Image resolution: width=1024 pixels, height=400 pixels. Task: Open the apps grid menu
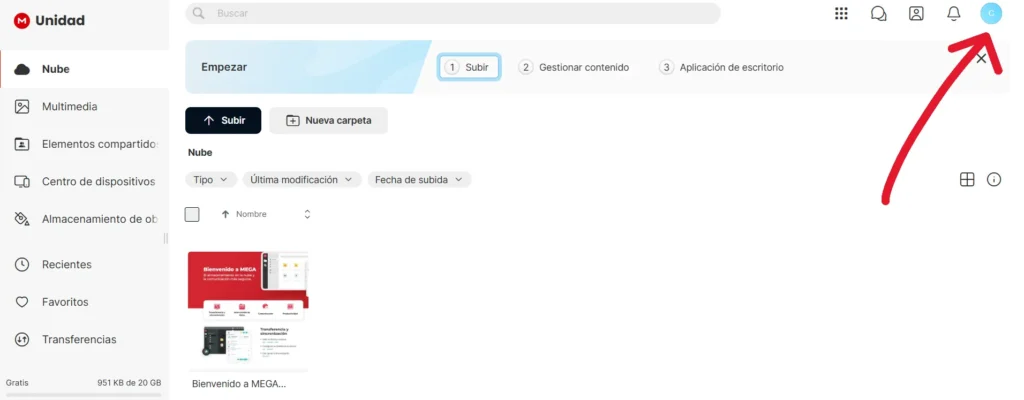[x=841, y=13]
